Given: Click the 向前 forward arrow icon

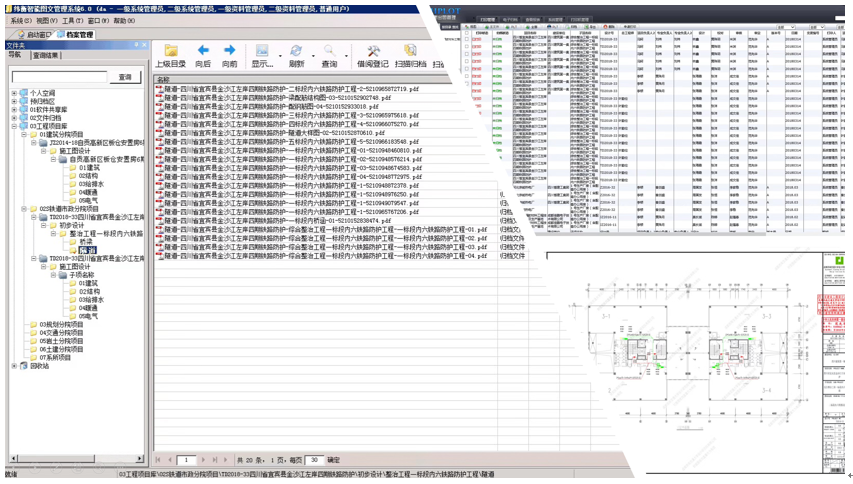Looking at the screenshot, I should [x=230, y=52].
